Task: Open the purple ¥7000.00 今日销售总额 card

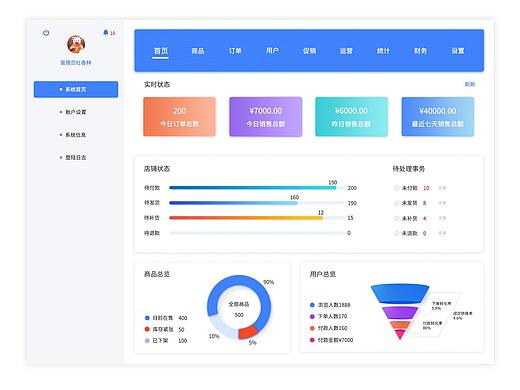Action: (x=266, y=117)
